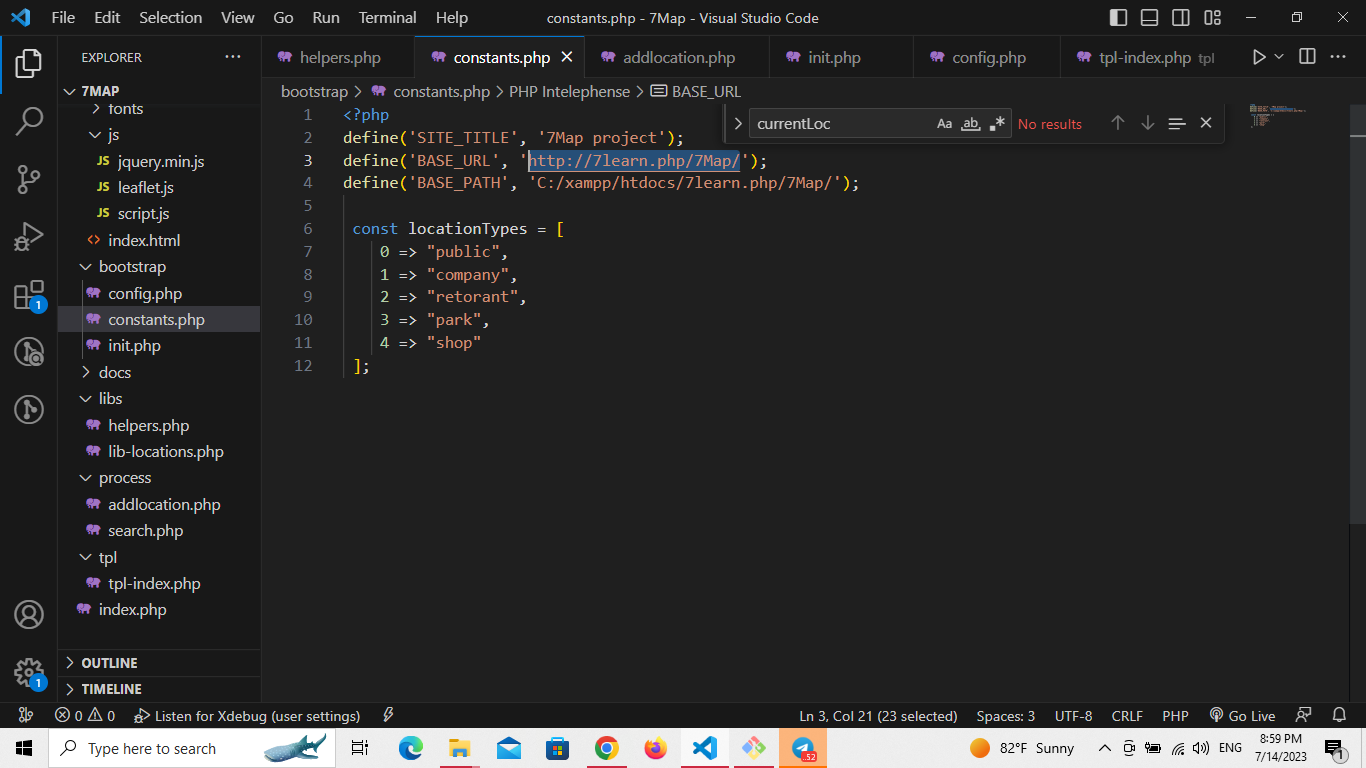Change the PHP language mode
Image resolution: width=1366 pixels, height=768 pixels.
(1175, 716)
